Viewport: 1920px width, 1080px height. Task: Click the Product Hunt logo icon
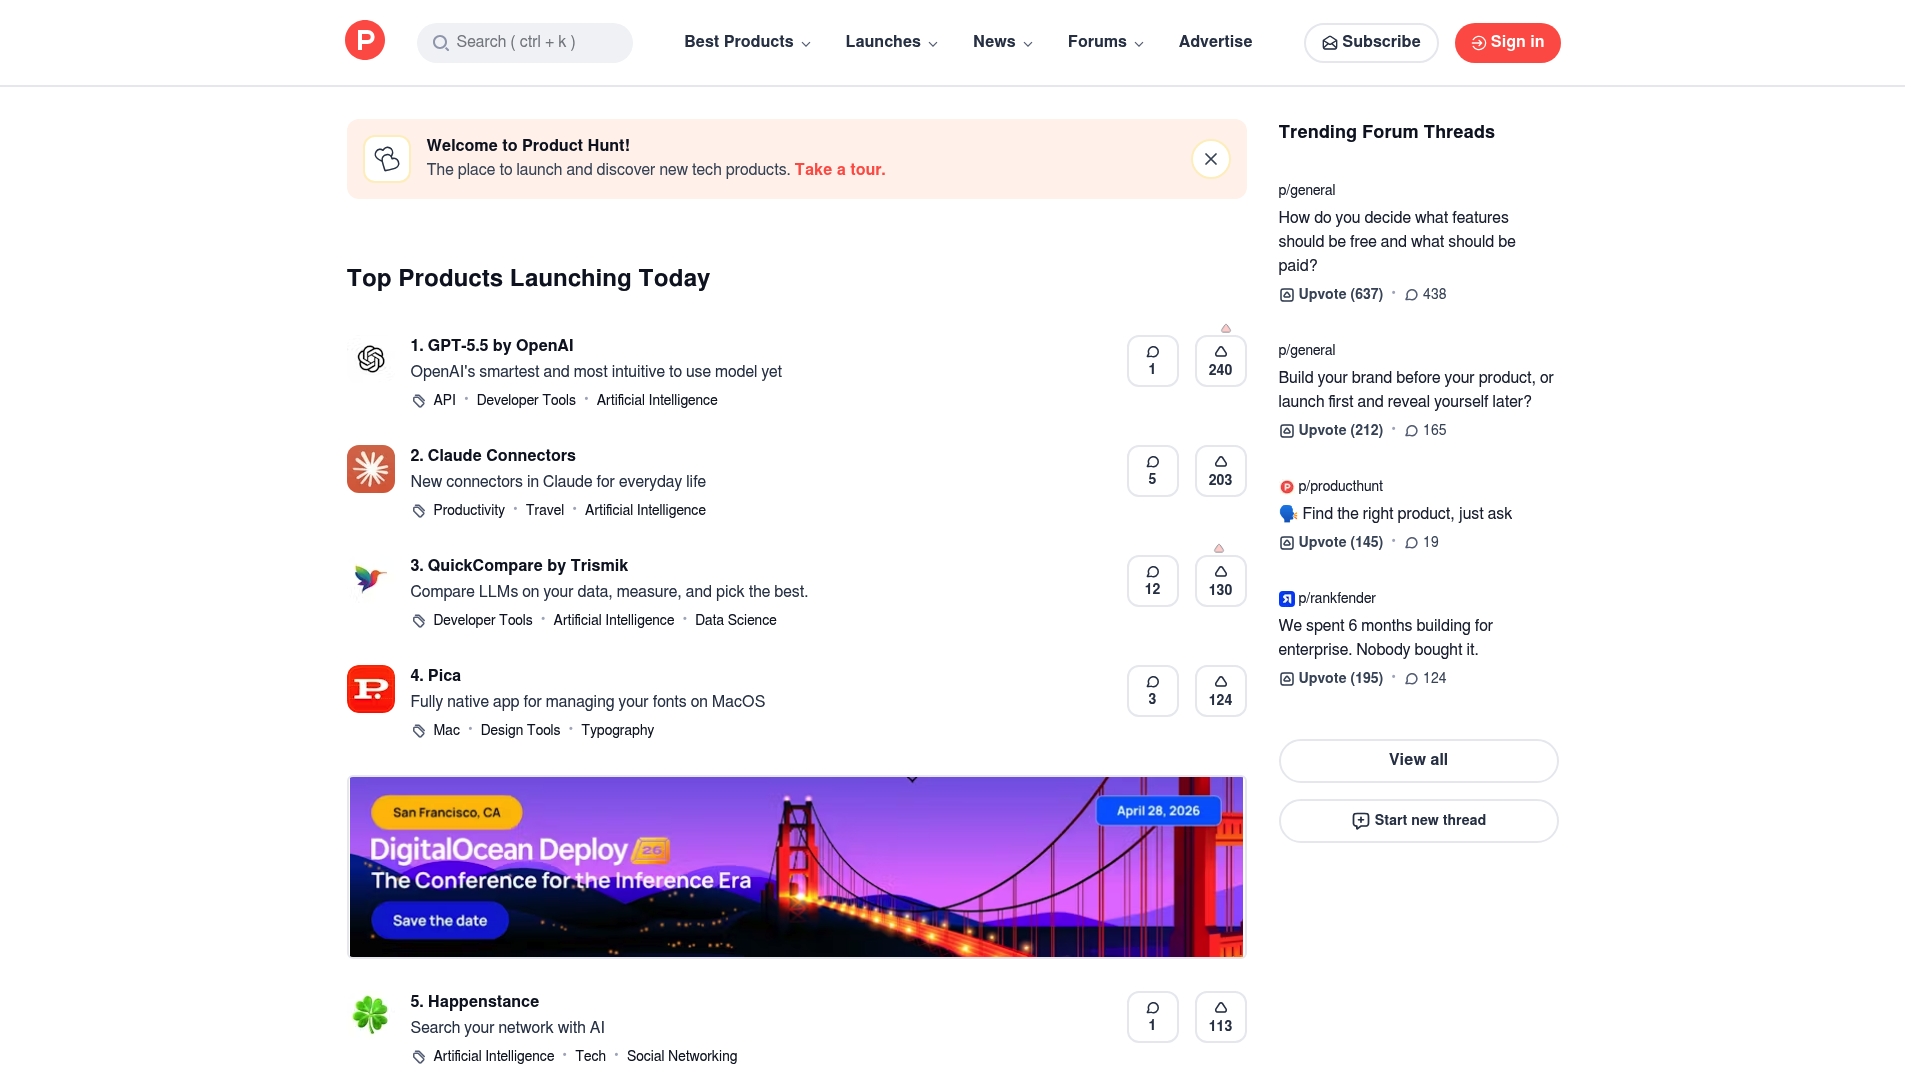[365, 41]
